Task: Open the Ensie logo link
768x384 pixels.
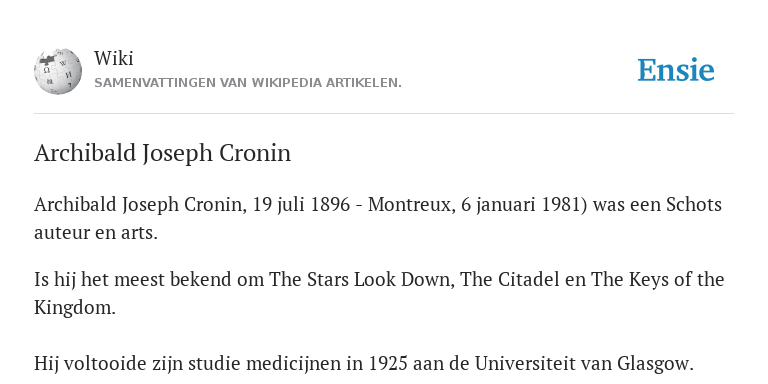Action: click(x=675, y=70)
